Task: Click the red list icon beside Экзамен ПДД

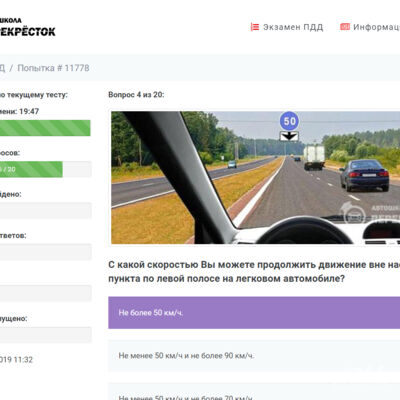Action: pos(255,27)
